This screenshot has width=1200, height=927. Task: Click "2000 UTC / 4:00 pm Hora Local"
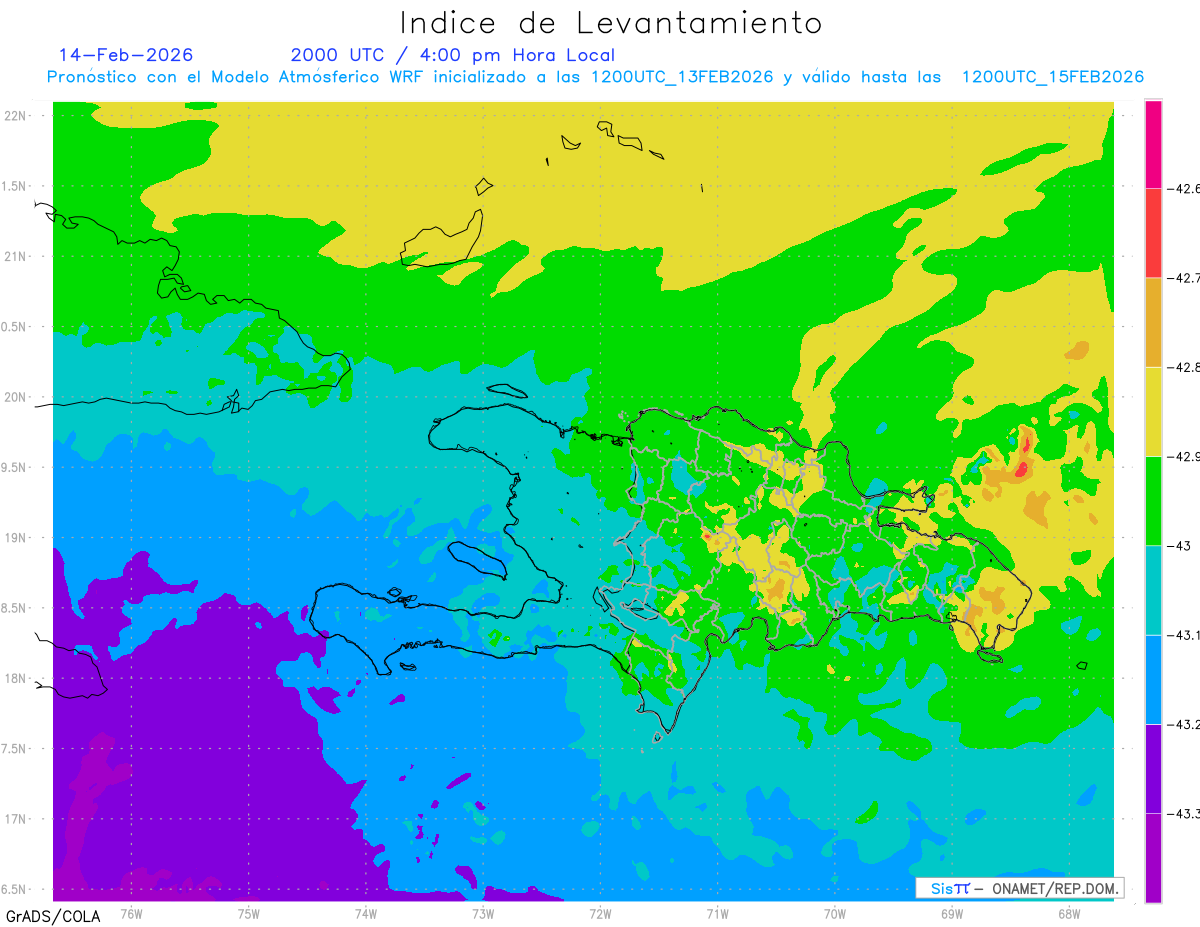pos(453,55)
